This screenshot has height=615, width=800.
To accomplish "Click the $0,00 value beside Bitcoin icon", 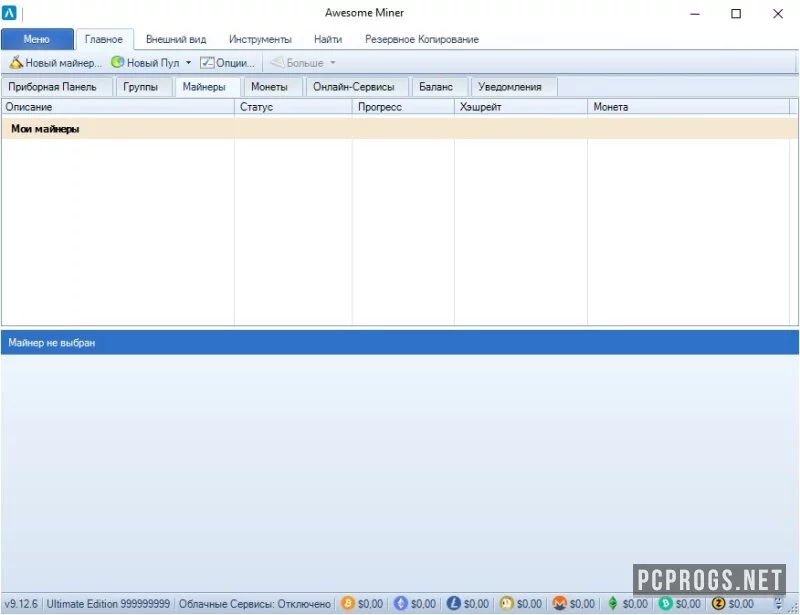I will (370, 604).
